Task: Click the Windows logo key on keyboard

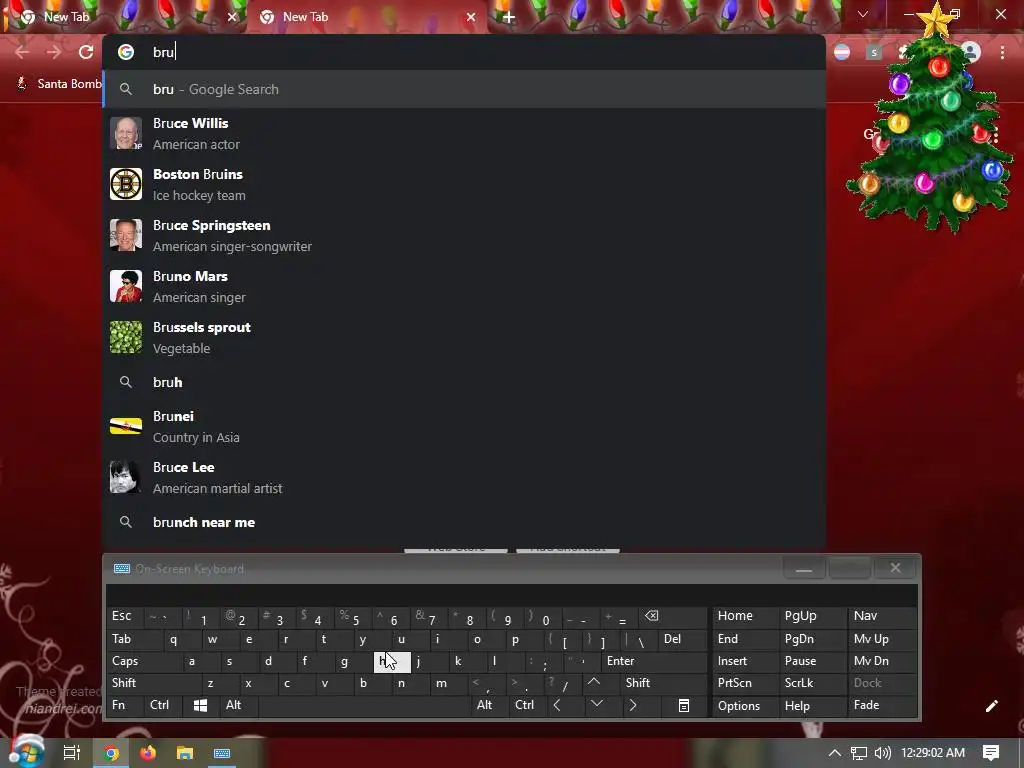Action: click(x=200, y=705)
